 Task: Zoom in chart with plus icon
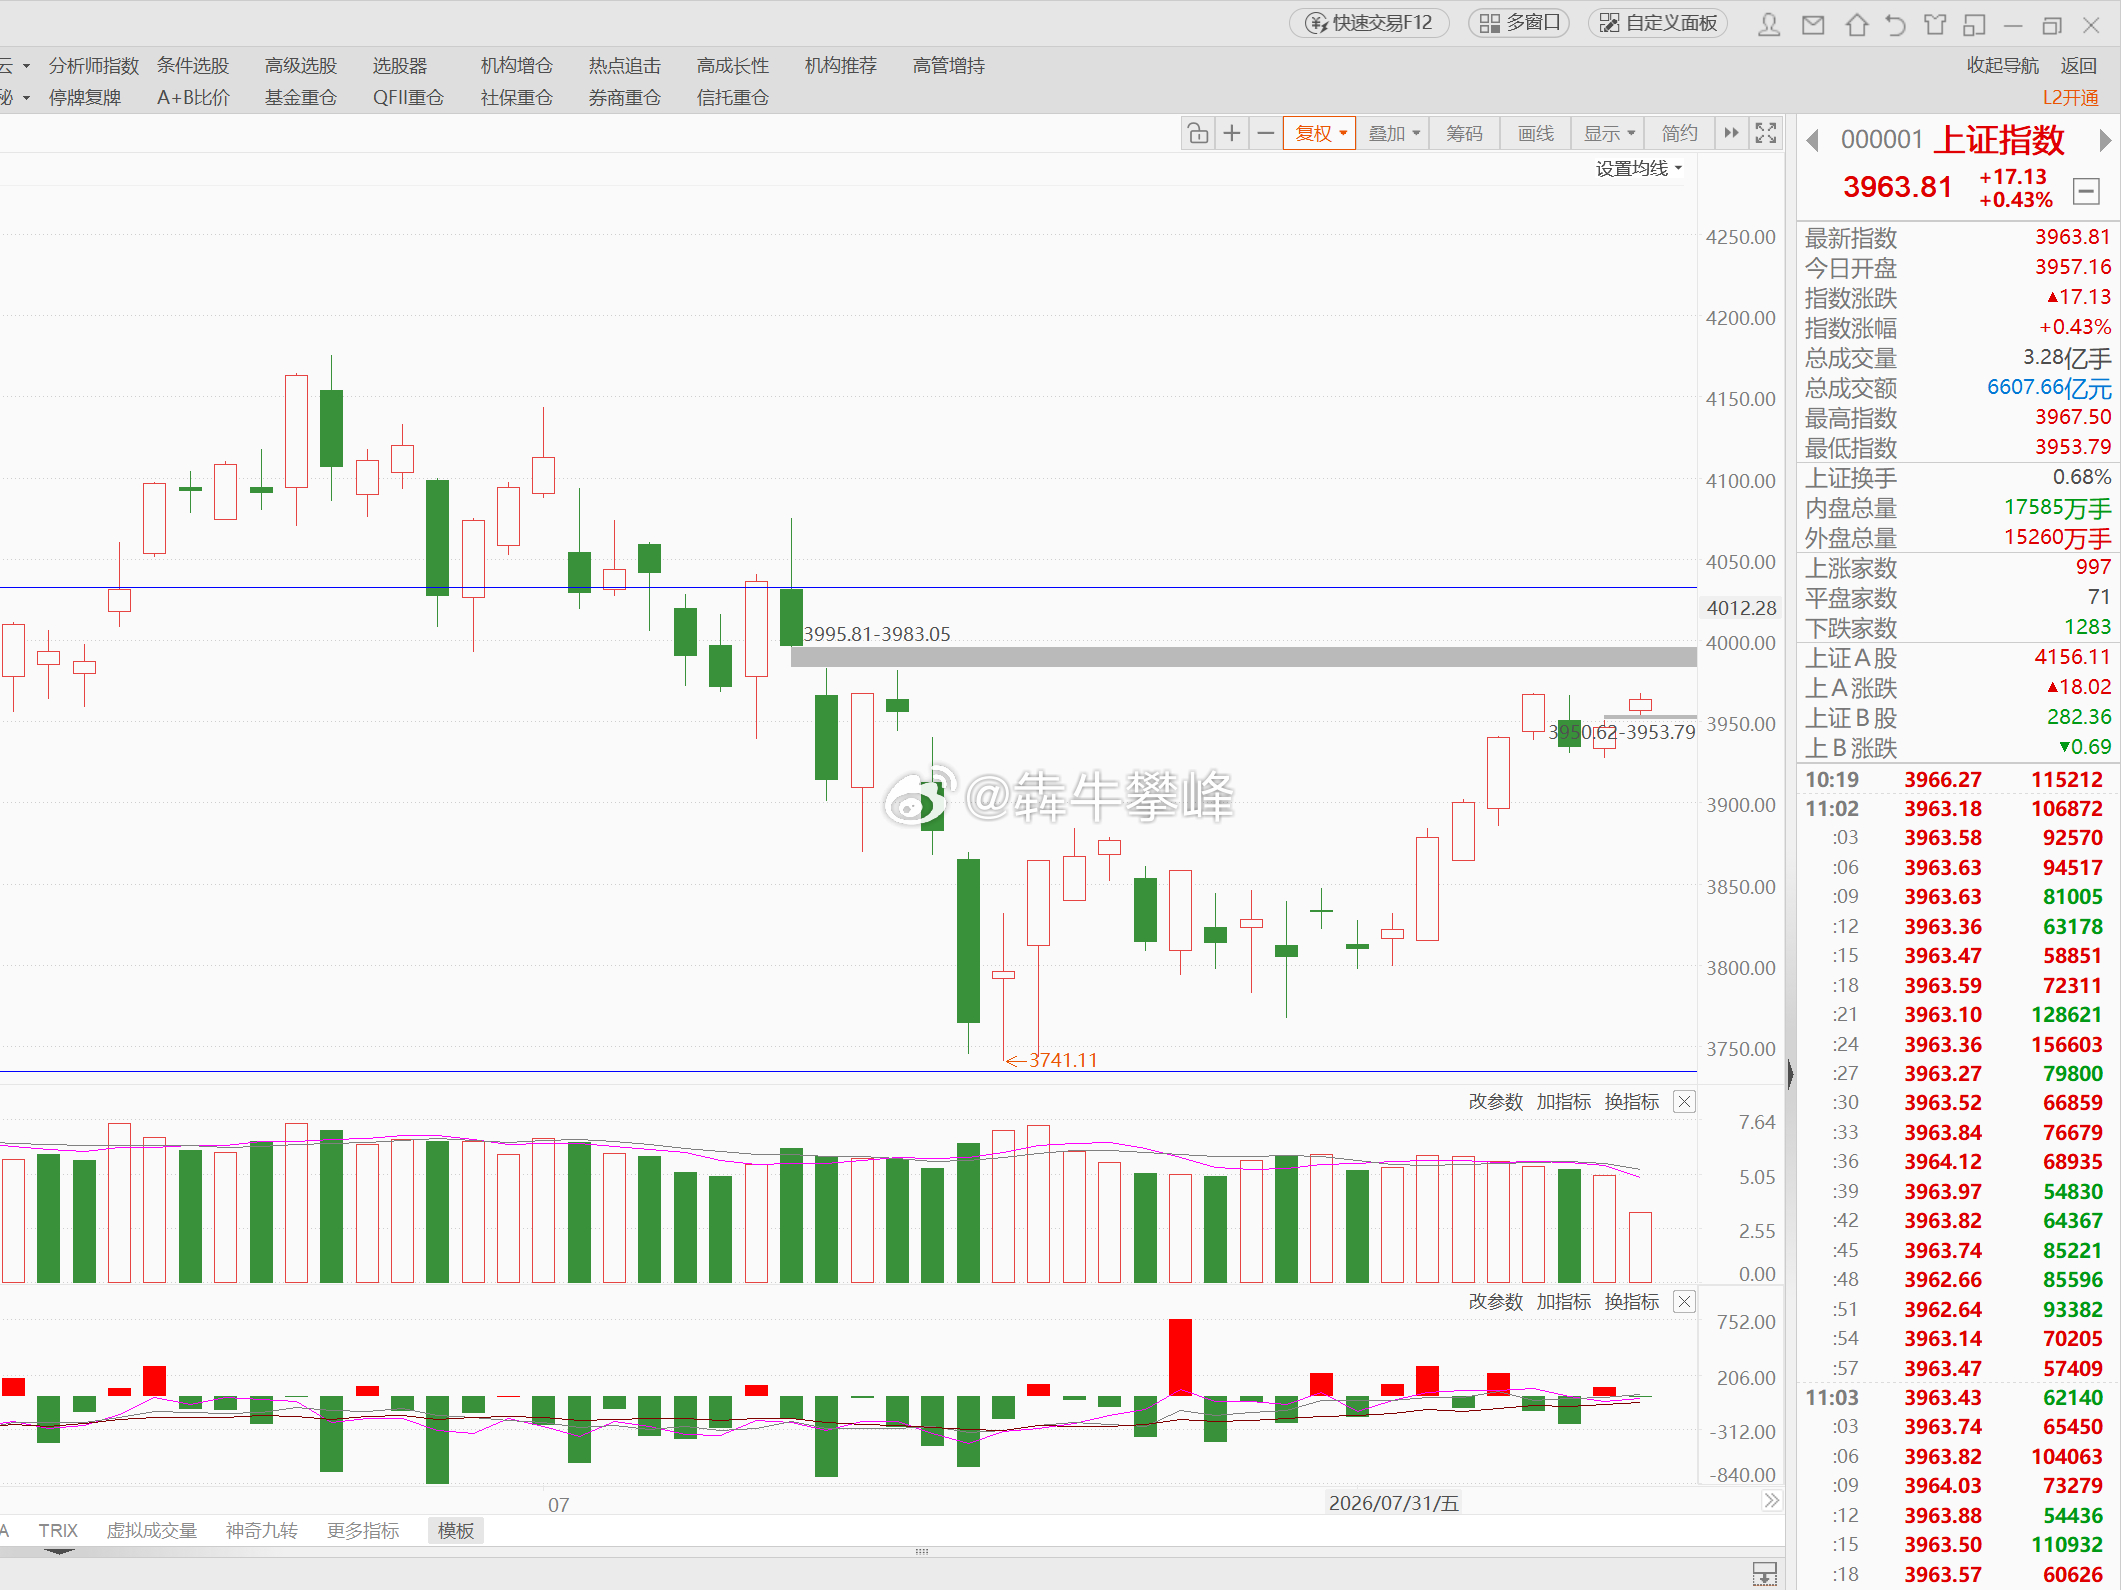[x=1232, y=133]
